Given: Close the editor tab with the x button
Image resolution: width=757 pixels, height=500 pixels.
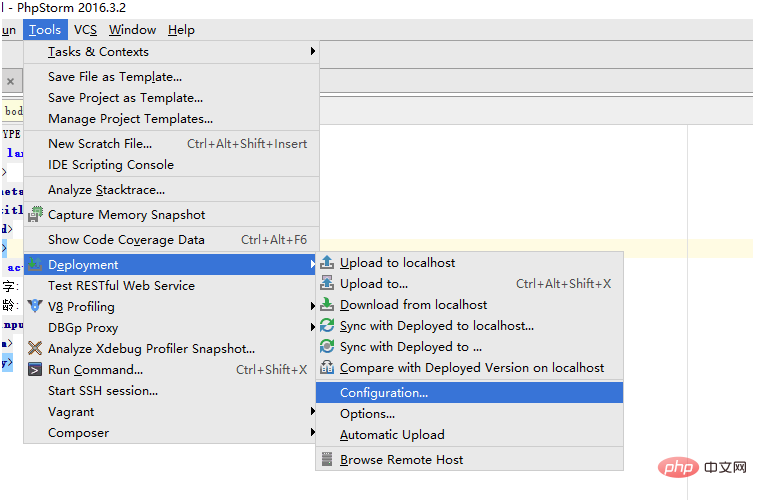Looking at the screenshot, I should [x=11, y=82].
